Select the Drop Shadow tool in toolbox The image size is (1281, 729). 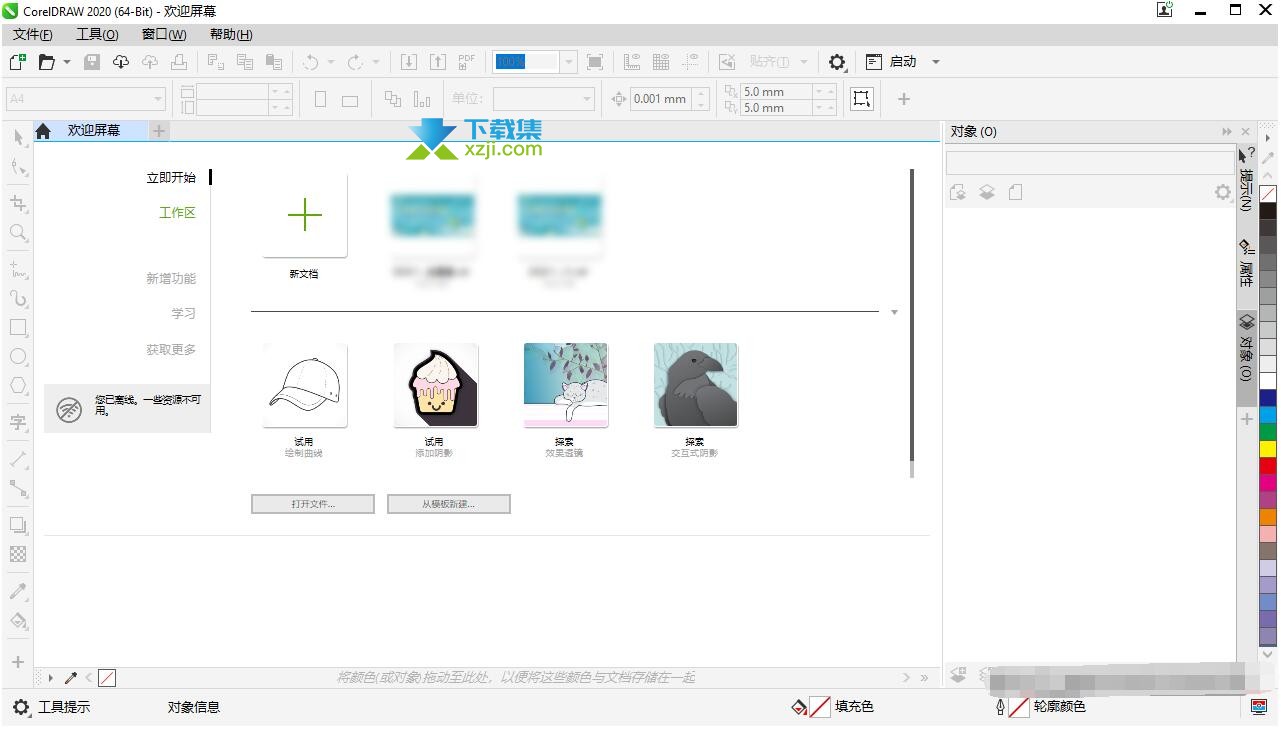[18, 525]
